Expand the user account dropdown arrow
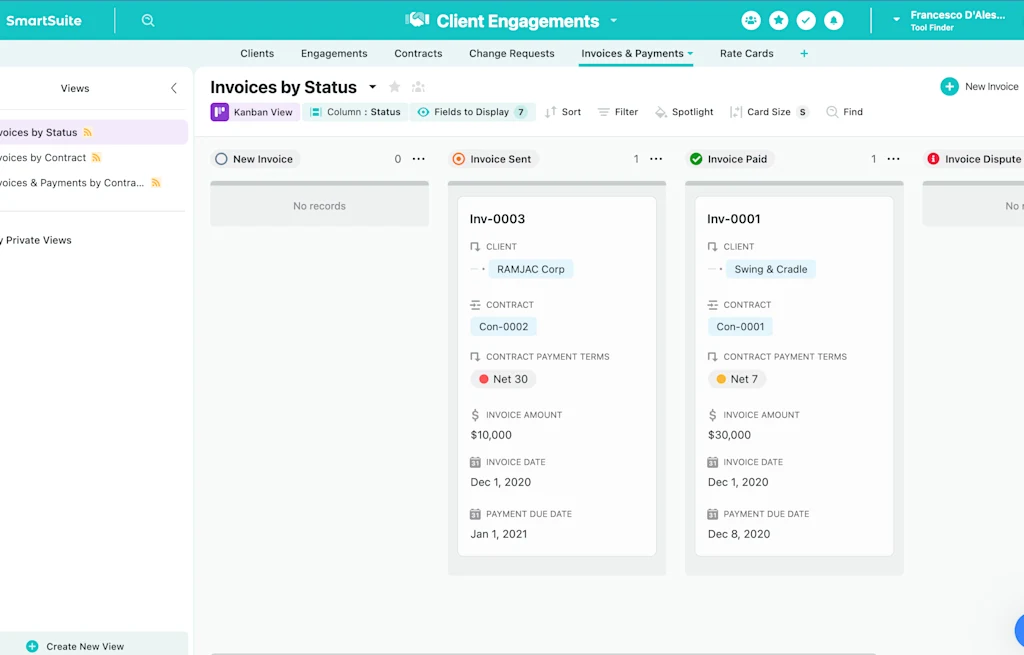 pos(896,20)
